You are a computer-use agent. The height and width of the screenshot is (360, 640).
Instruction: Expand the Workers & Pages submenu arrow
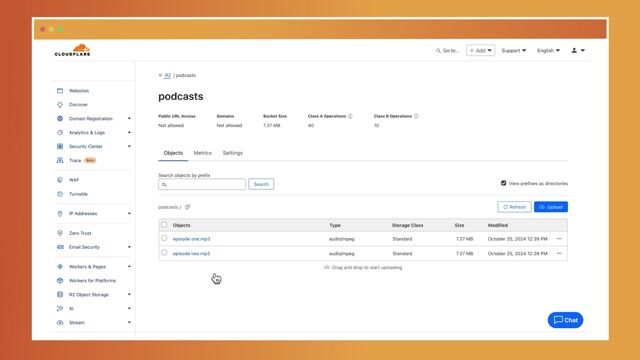(x=129, y=267)
